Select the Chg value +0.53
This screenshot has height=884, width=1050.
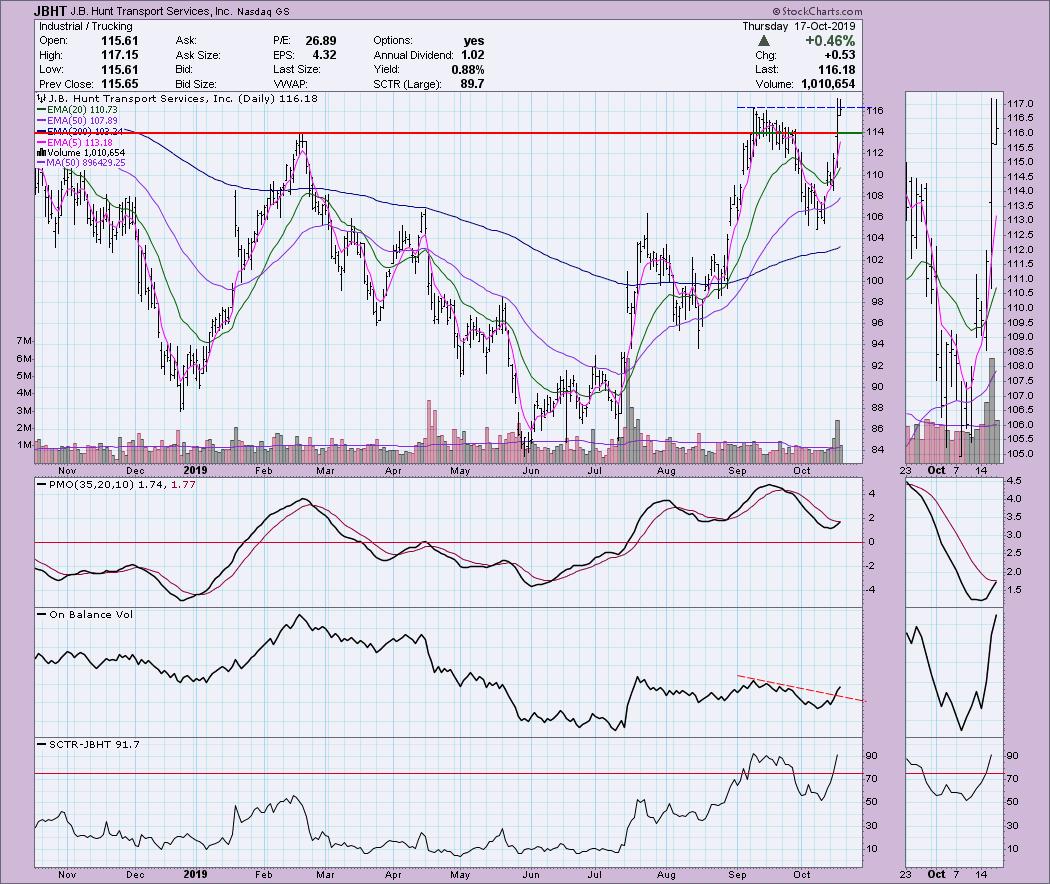pos(840,55)
